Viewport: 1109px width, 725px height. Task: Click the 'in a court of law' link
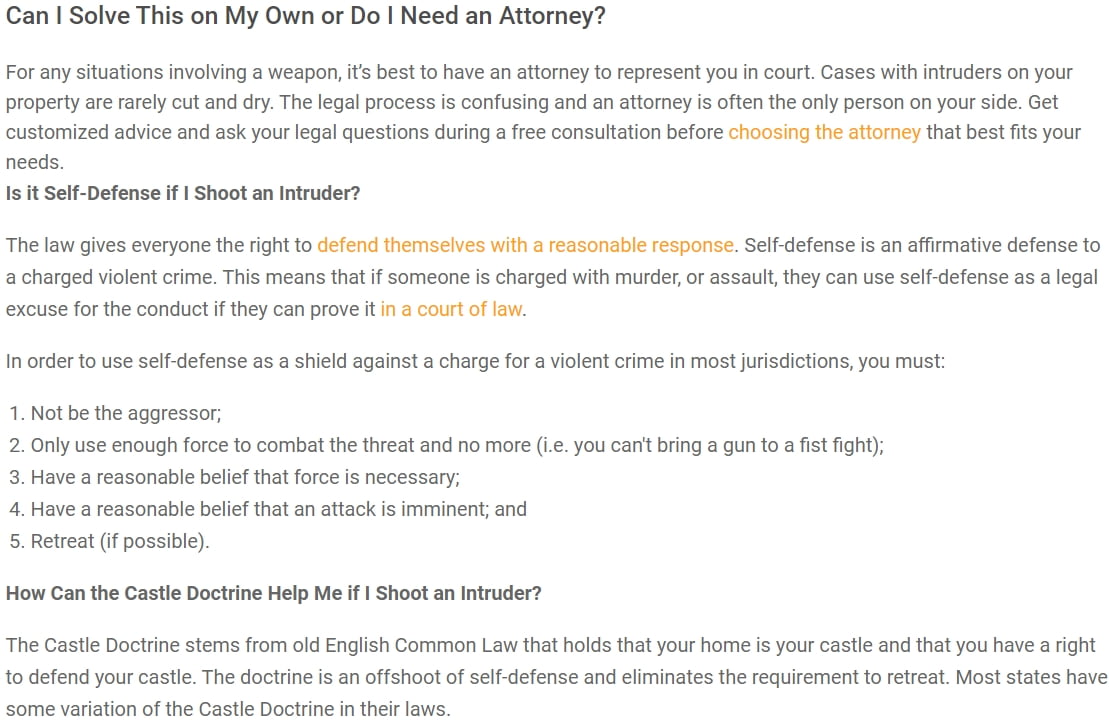pos(451,309)
